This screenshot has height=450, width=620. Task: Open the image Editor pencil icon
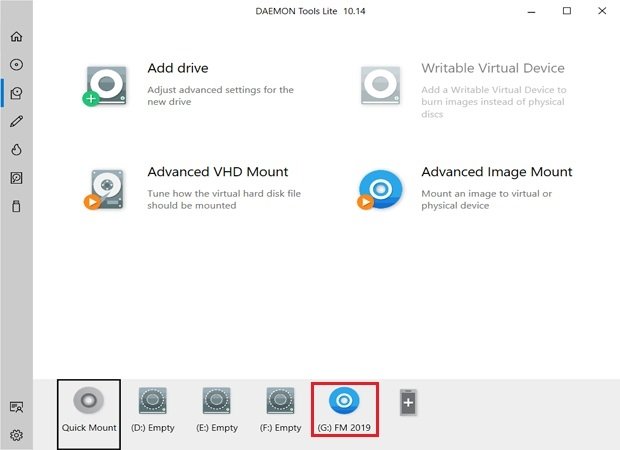click(x=16, y=121)
